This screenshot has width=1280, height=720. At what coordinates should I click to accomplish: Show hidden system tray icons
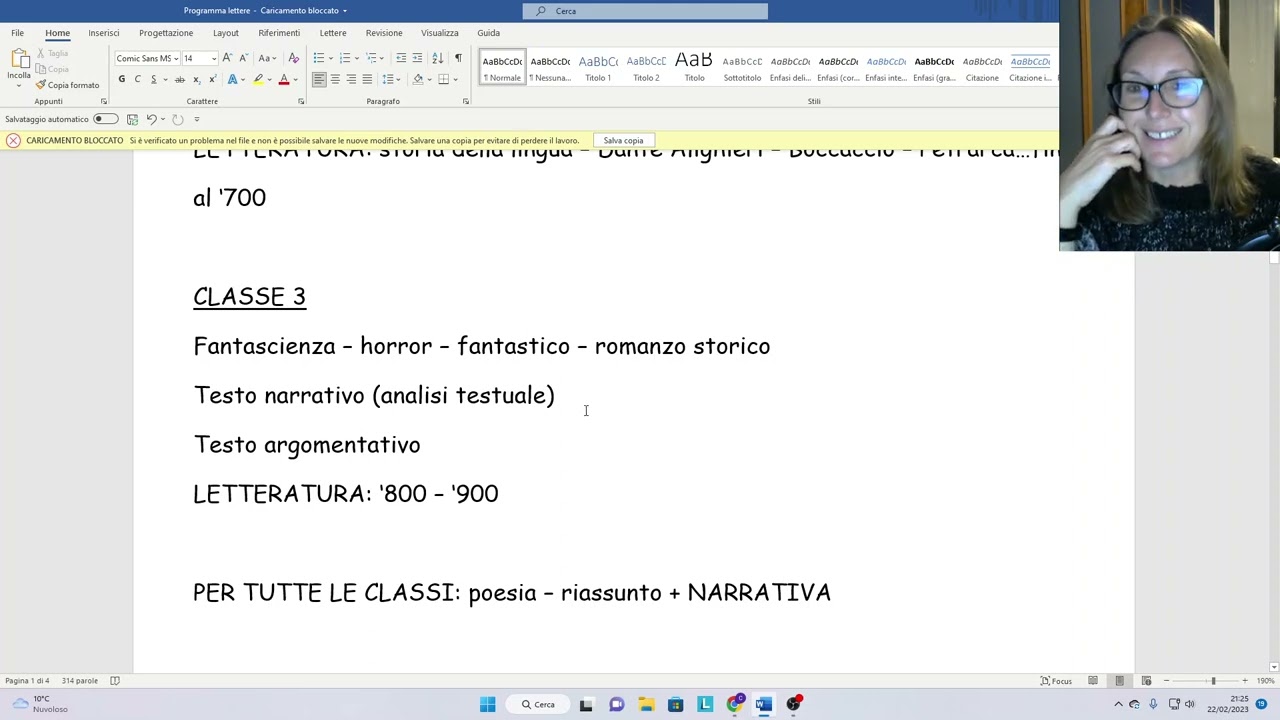coord(1118,704)
